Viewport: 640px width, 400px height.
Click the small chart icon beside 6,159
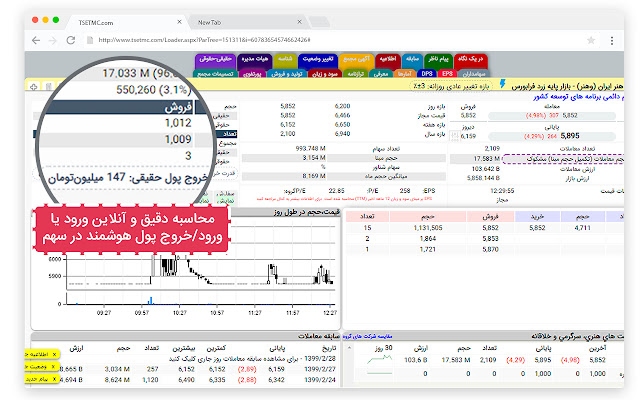pos(454,136)
